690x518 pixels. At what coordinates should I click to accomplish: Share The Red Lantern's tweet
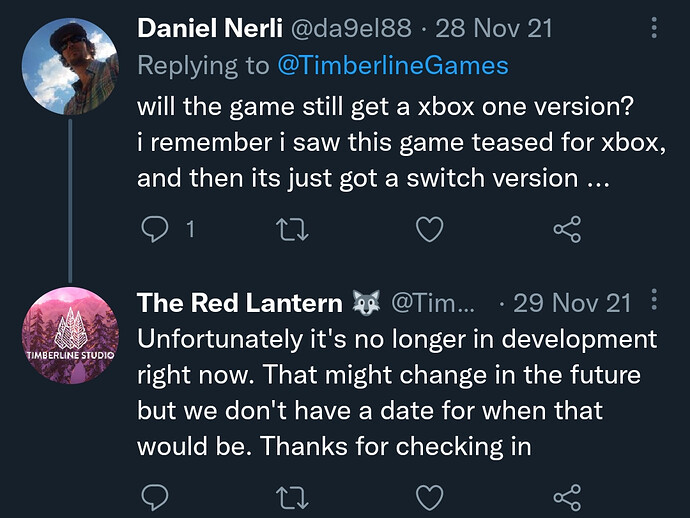tap(567, 497)
